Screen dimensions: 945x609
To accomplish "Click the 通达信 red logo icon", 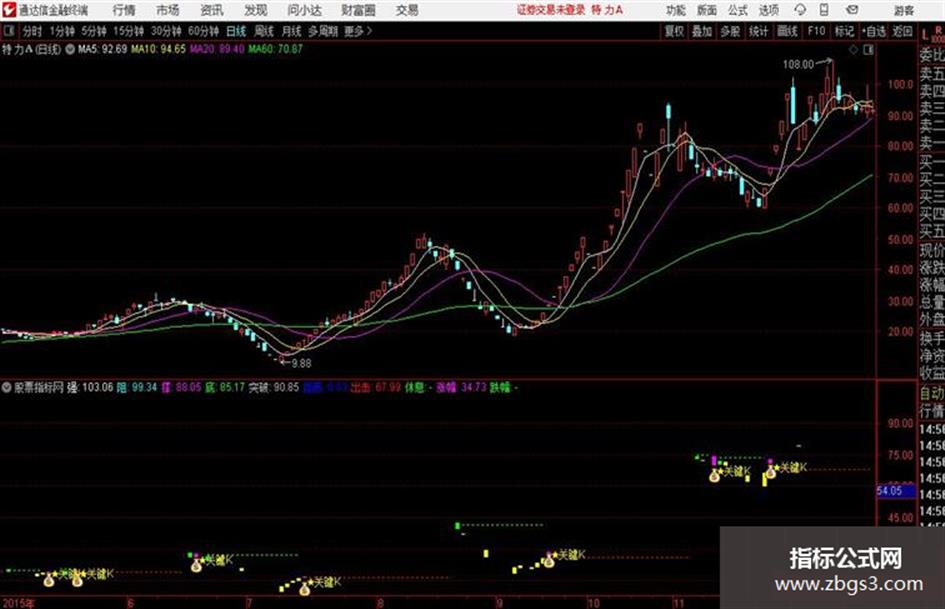I will (x=8, y=10).
